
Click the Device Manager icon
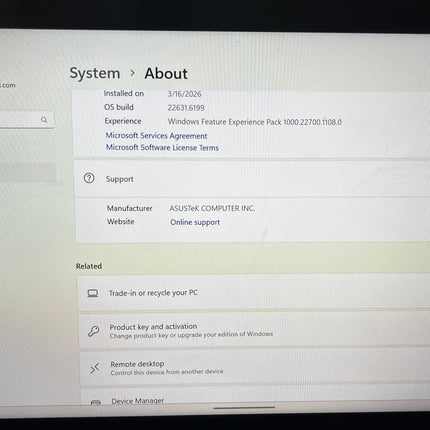click(96, 402)
